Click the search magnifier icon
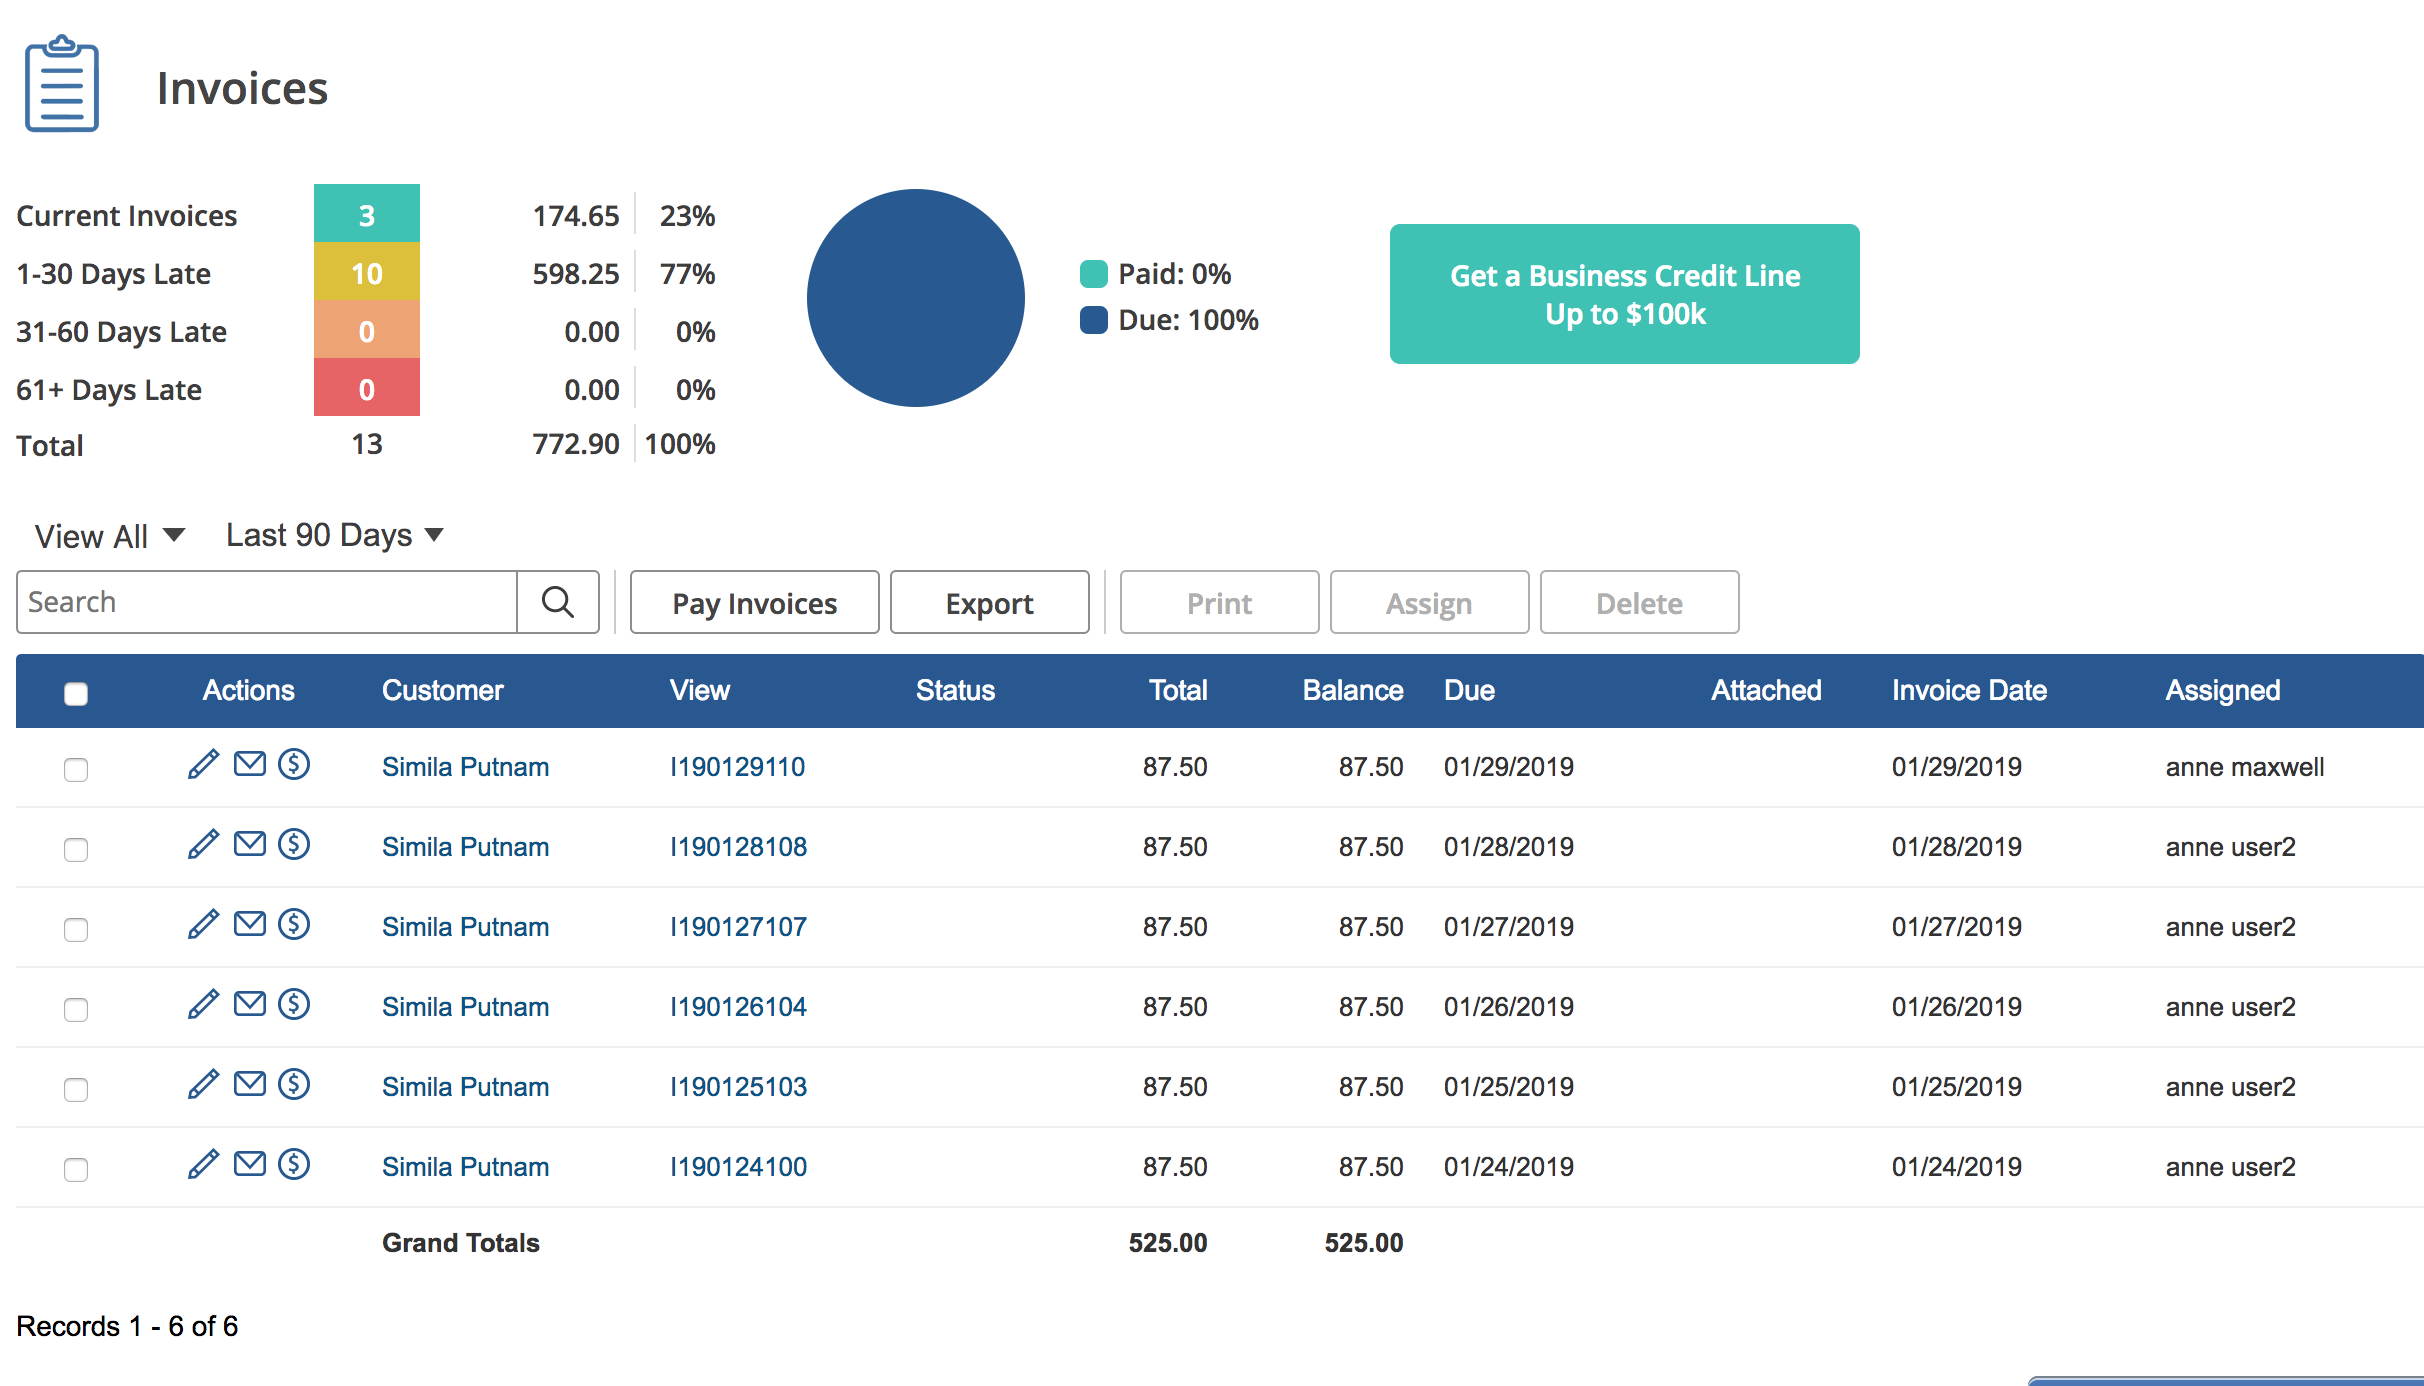Screen dimensions: 2424x1386 (557, 601)
